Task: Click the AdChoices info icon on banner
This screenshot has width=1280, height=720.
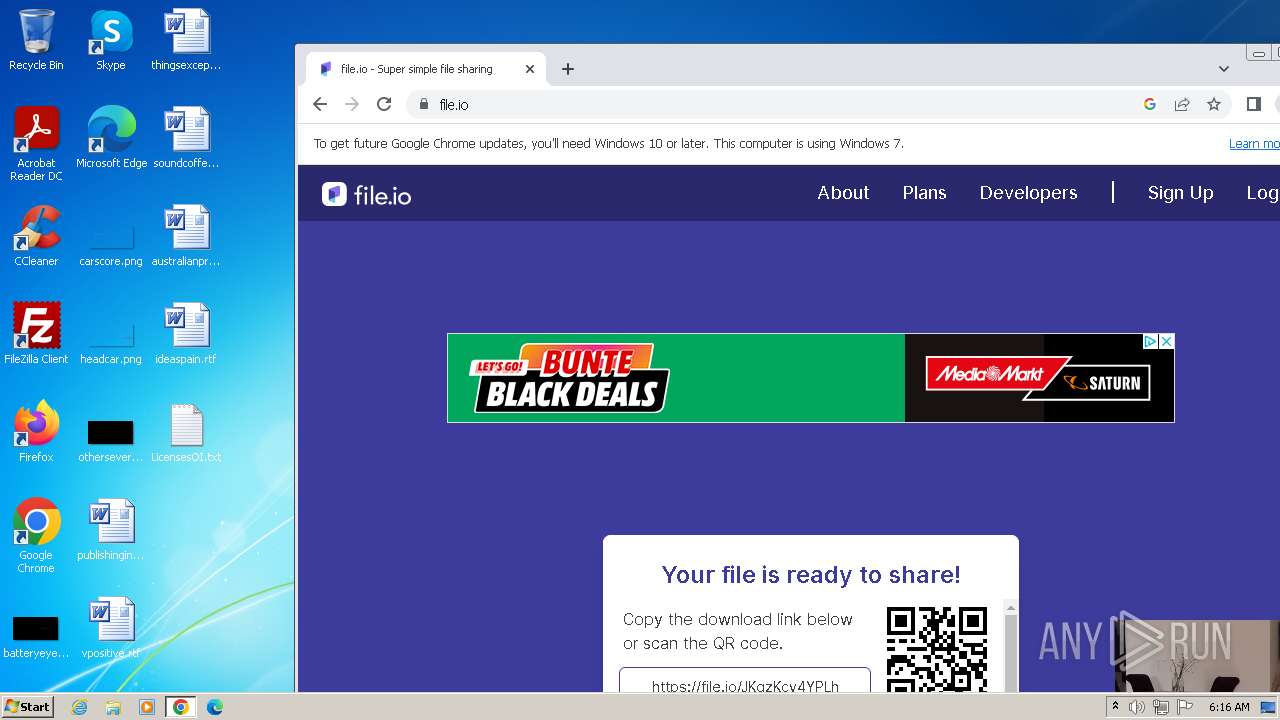Action: point(1150,341)
